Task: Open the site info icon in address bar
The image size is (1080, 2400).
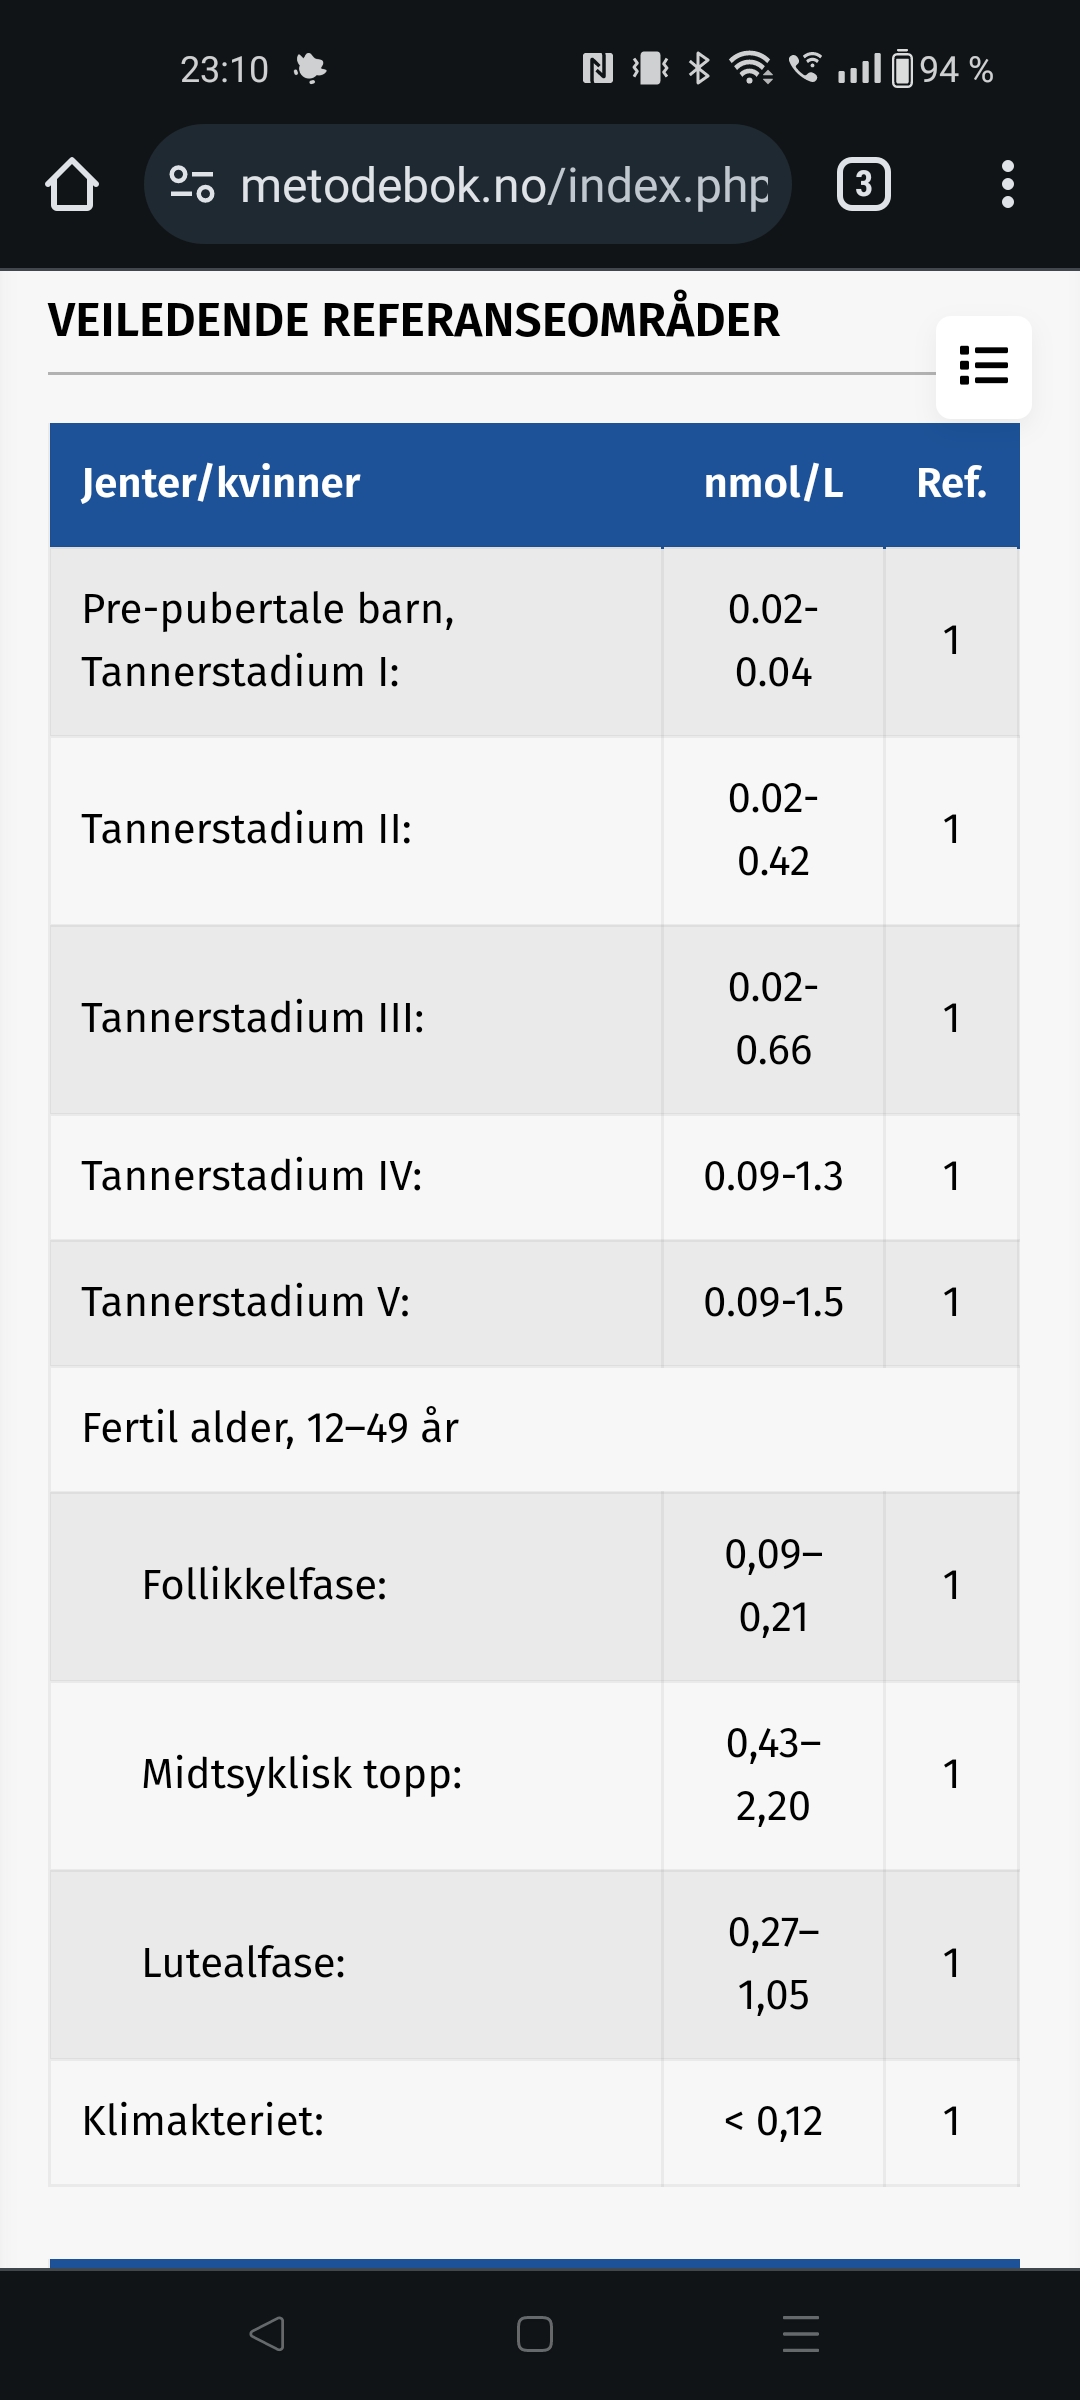Action: click(192, 185)
